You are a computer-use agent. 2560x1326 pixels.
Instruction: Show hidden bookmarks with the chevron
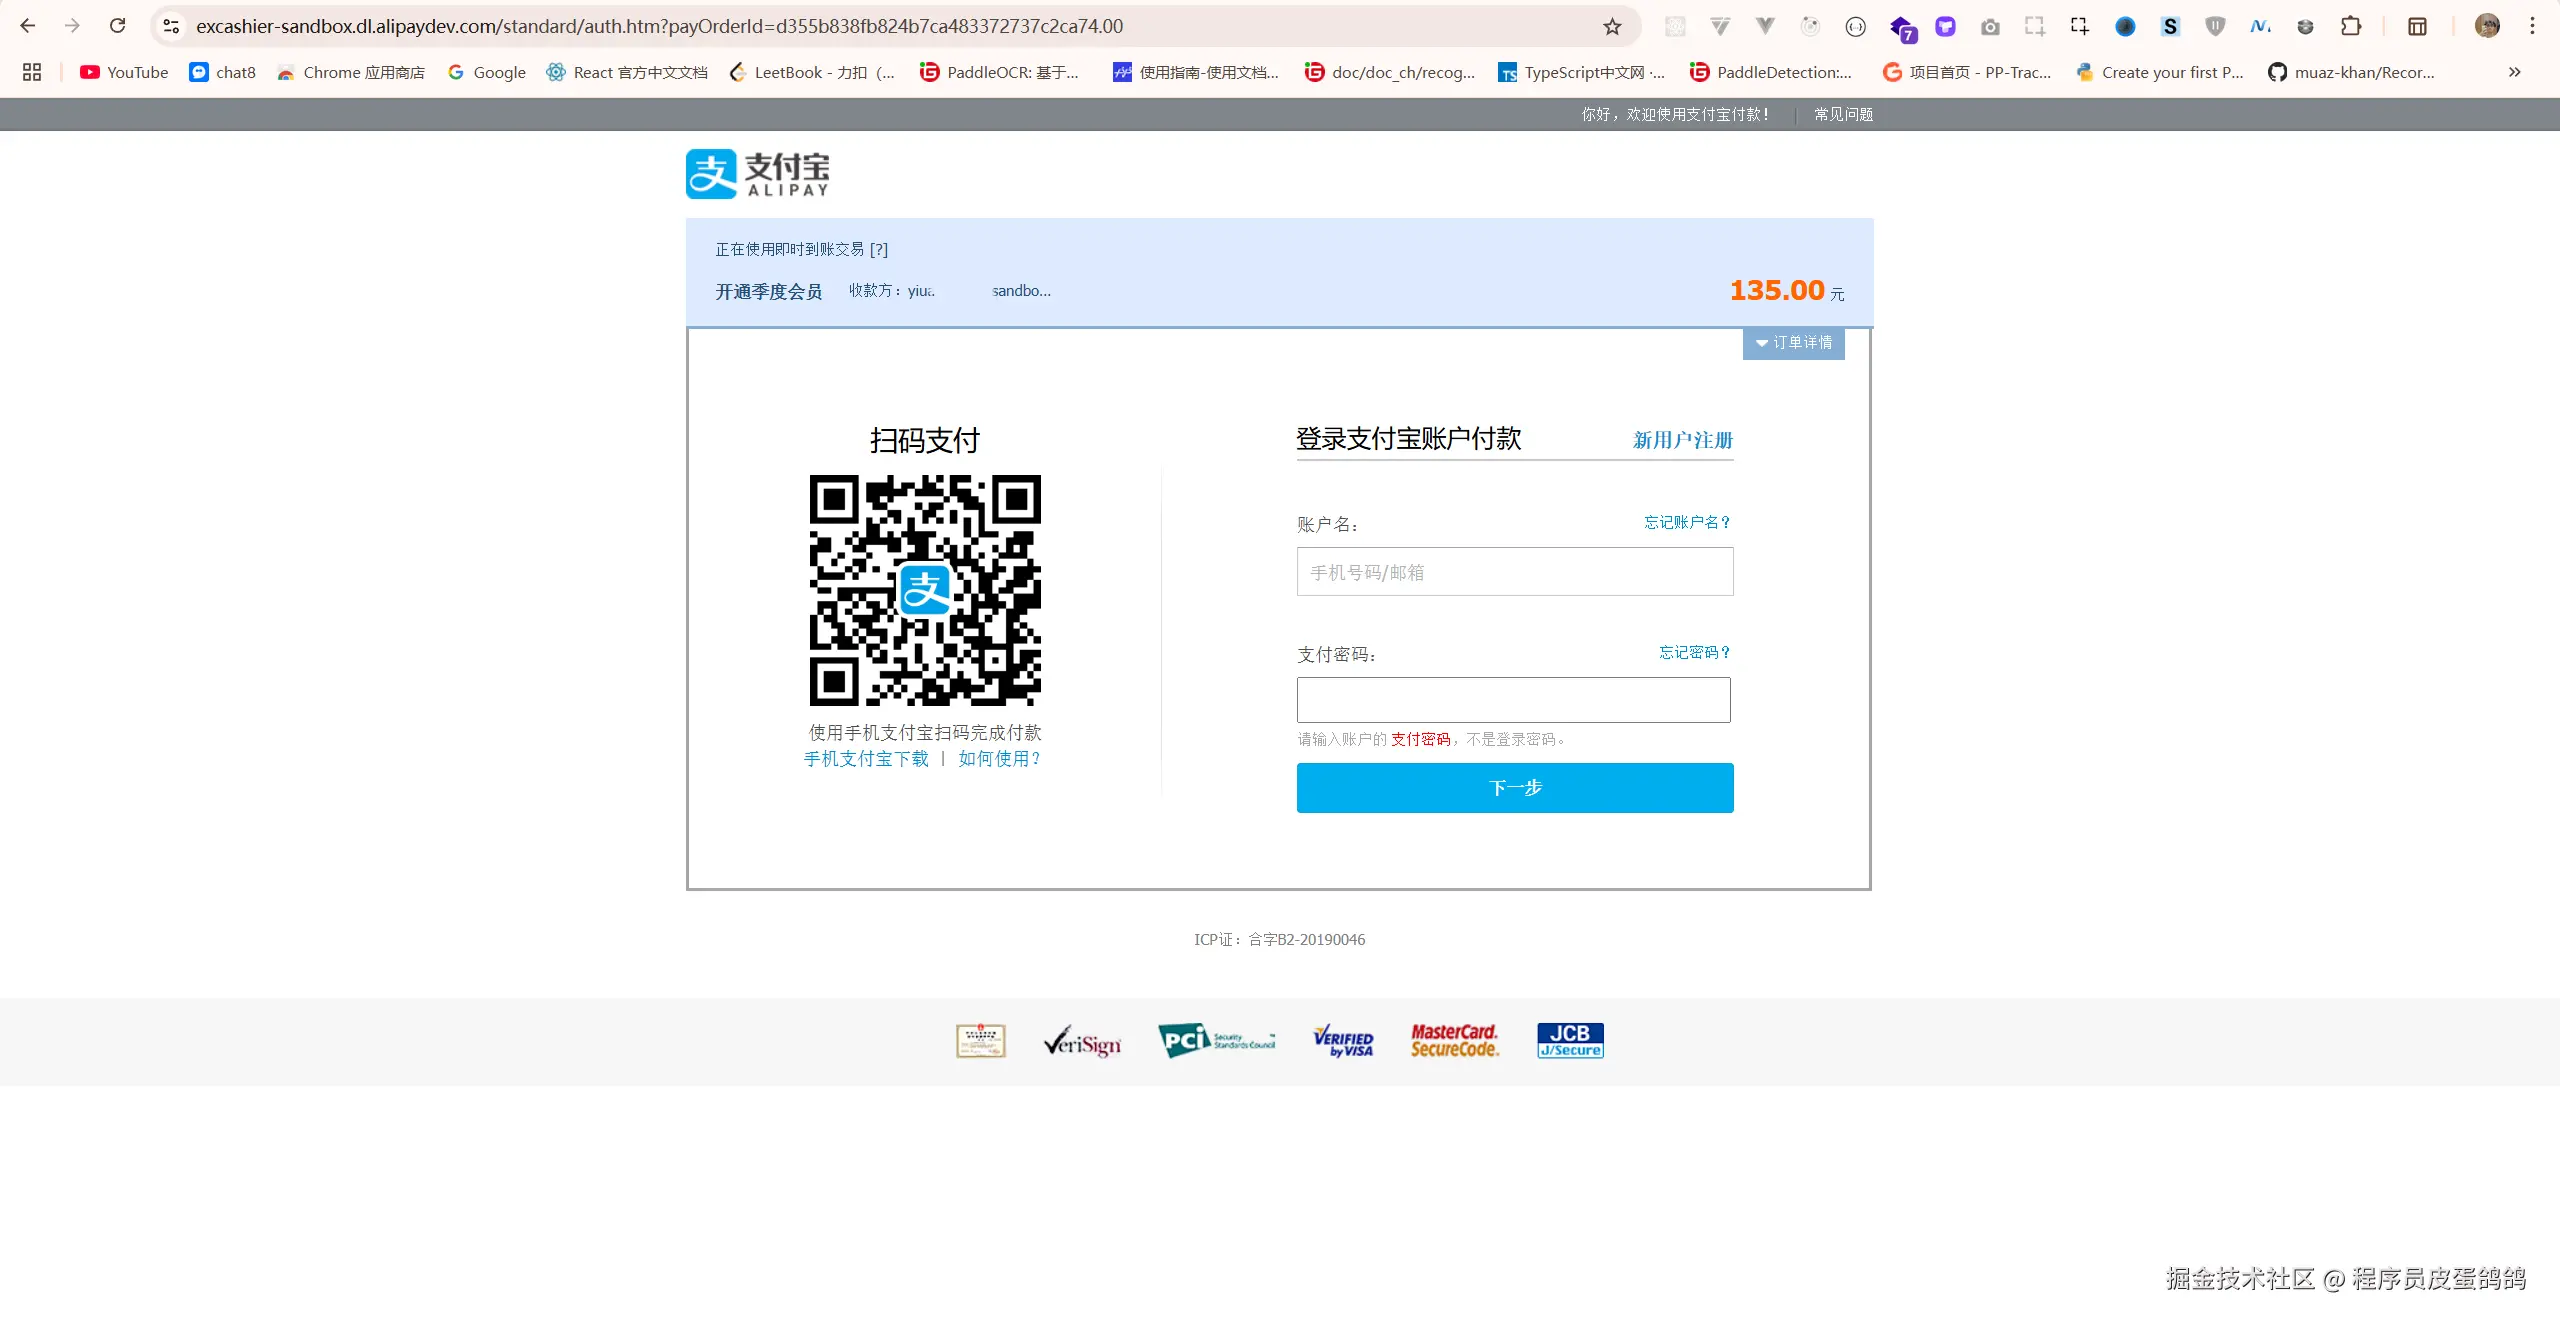2512,72
